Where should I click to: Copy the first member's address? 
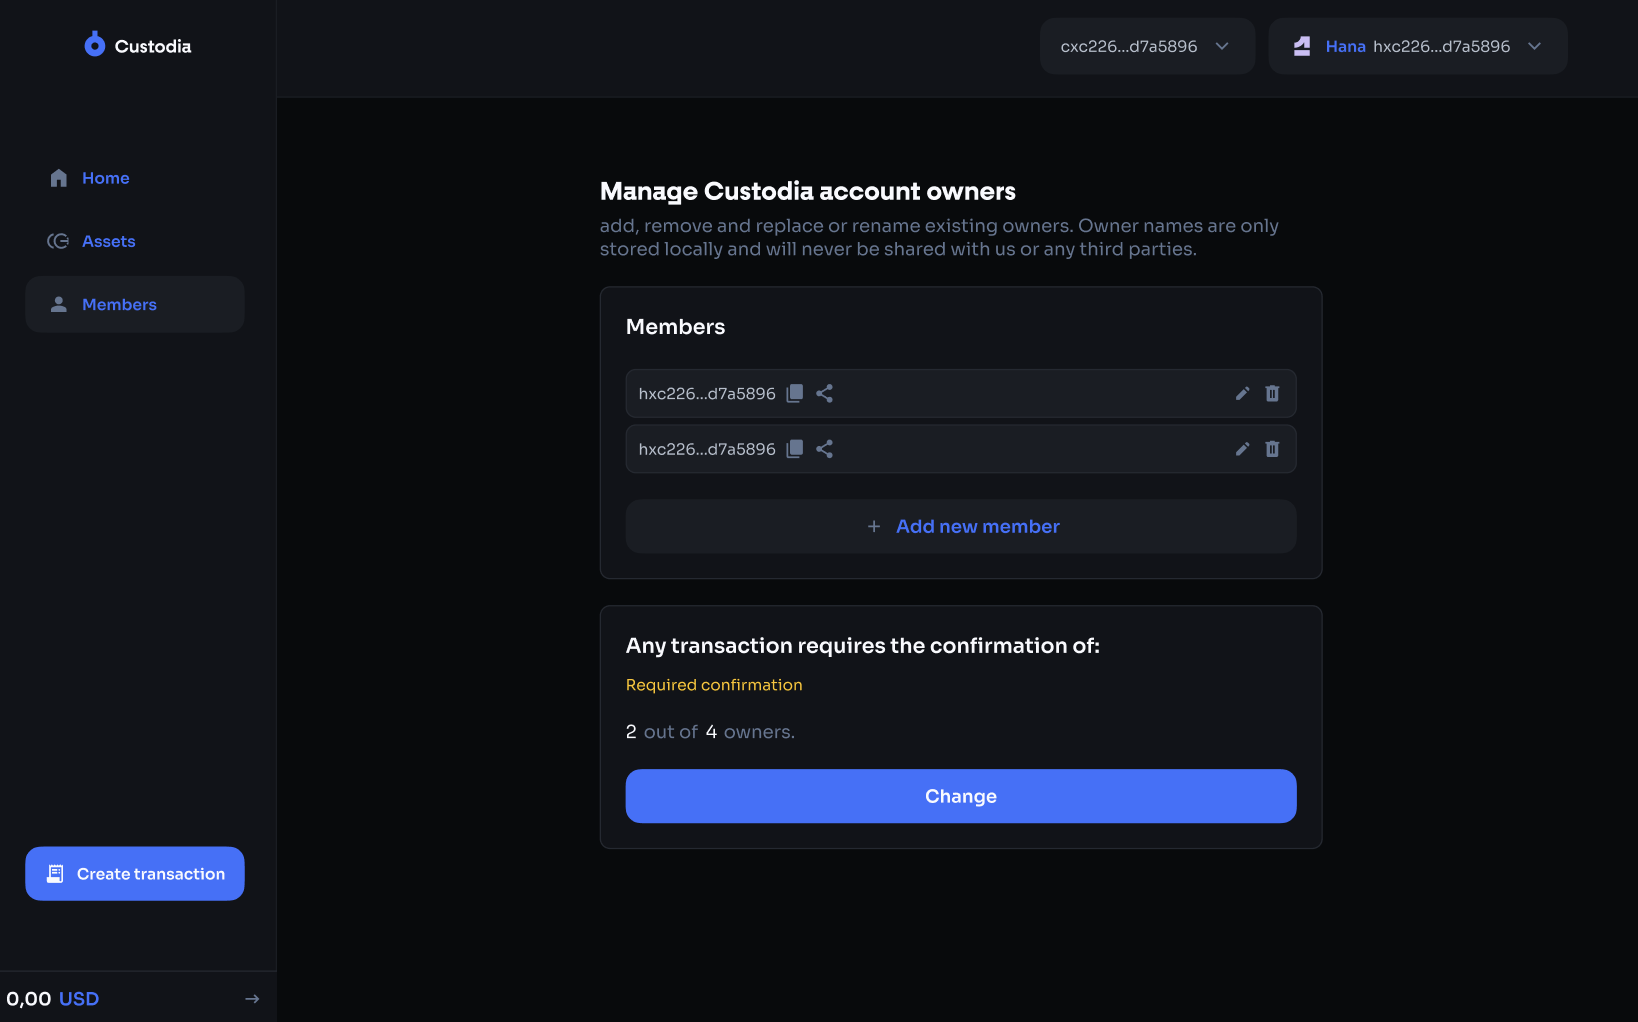click(x=795, y=393)
